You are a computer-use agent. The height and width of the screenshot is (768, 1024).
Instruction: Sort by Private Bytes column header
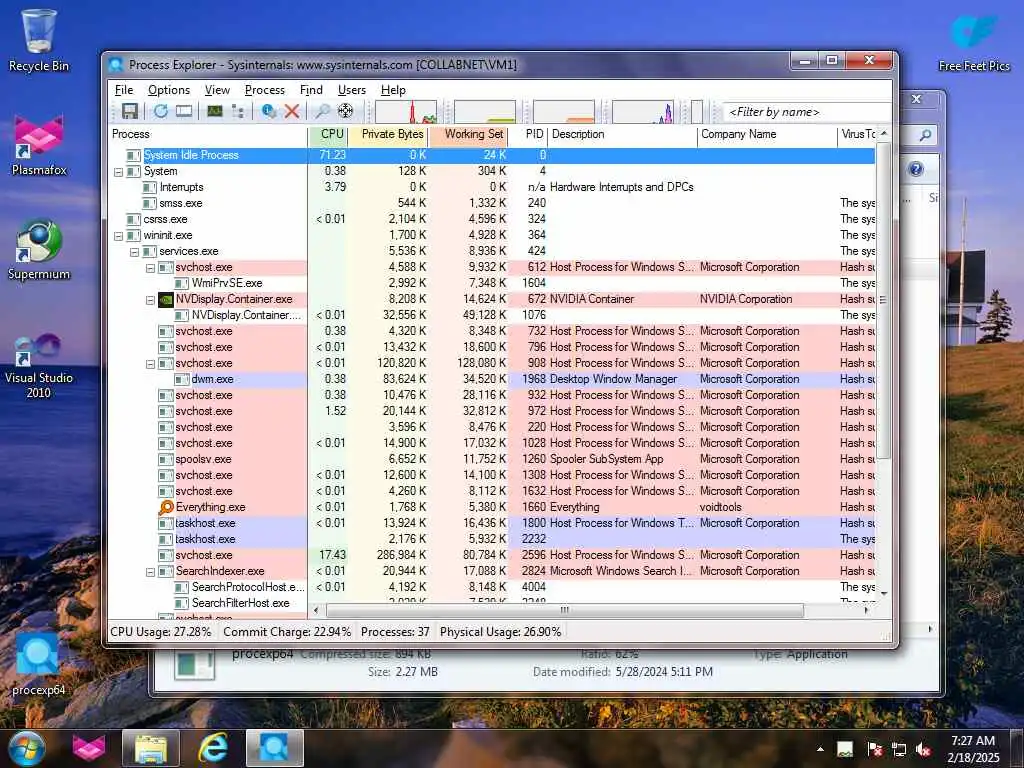point(389,135)
